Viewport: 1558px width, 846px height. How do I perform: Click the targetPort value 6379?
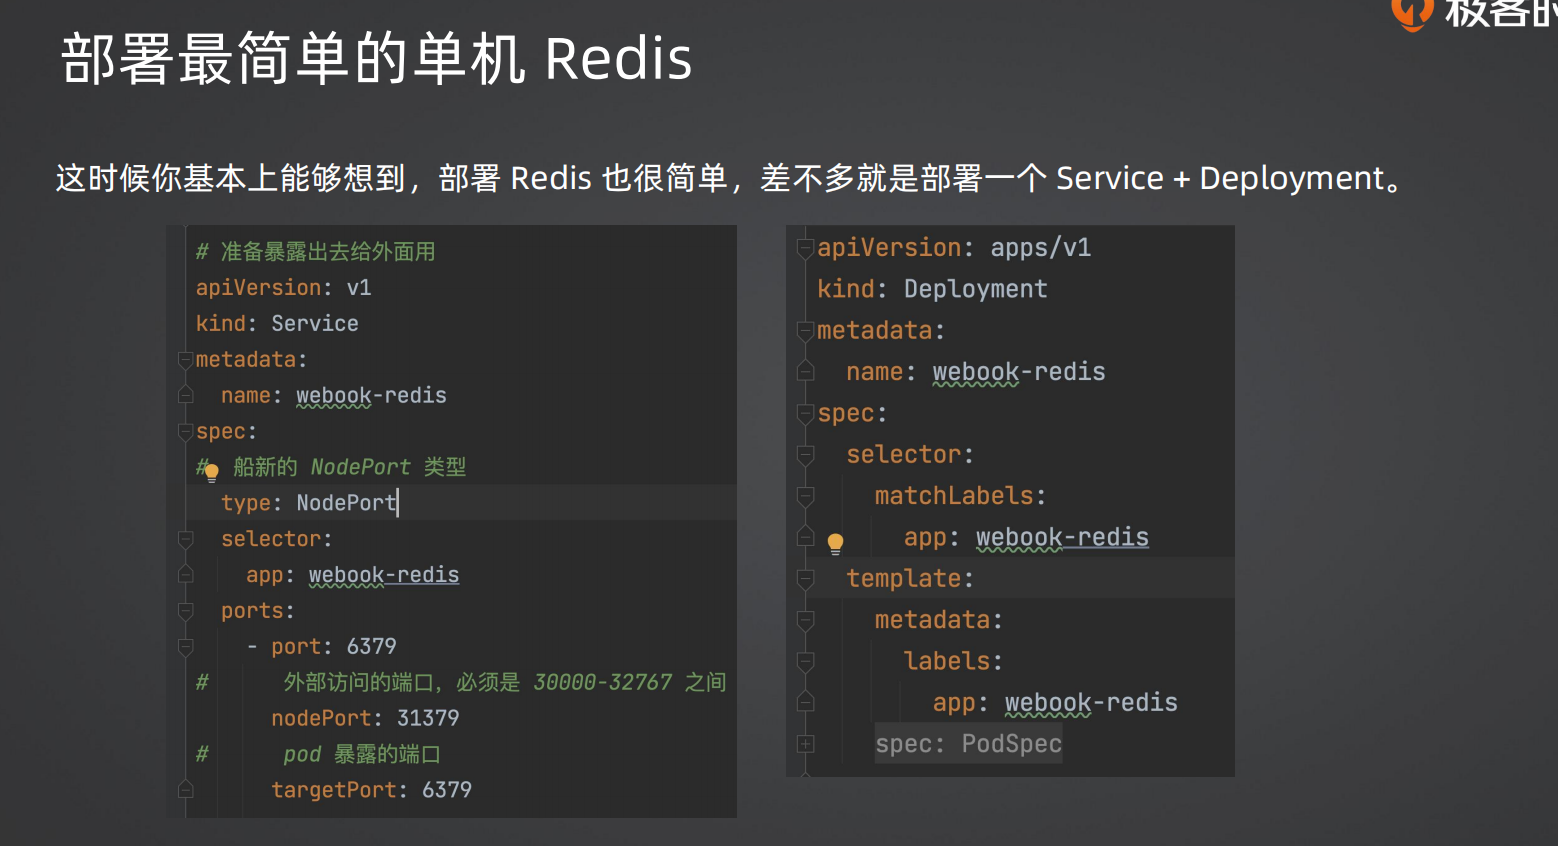click(x=447, y=790)
